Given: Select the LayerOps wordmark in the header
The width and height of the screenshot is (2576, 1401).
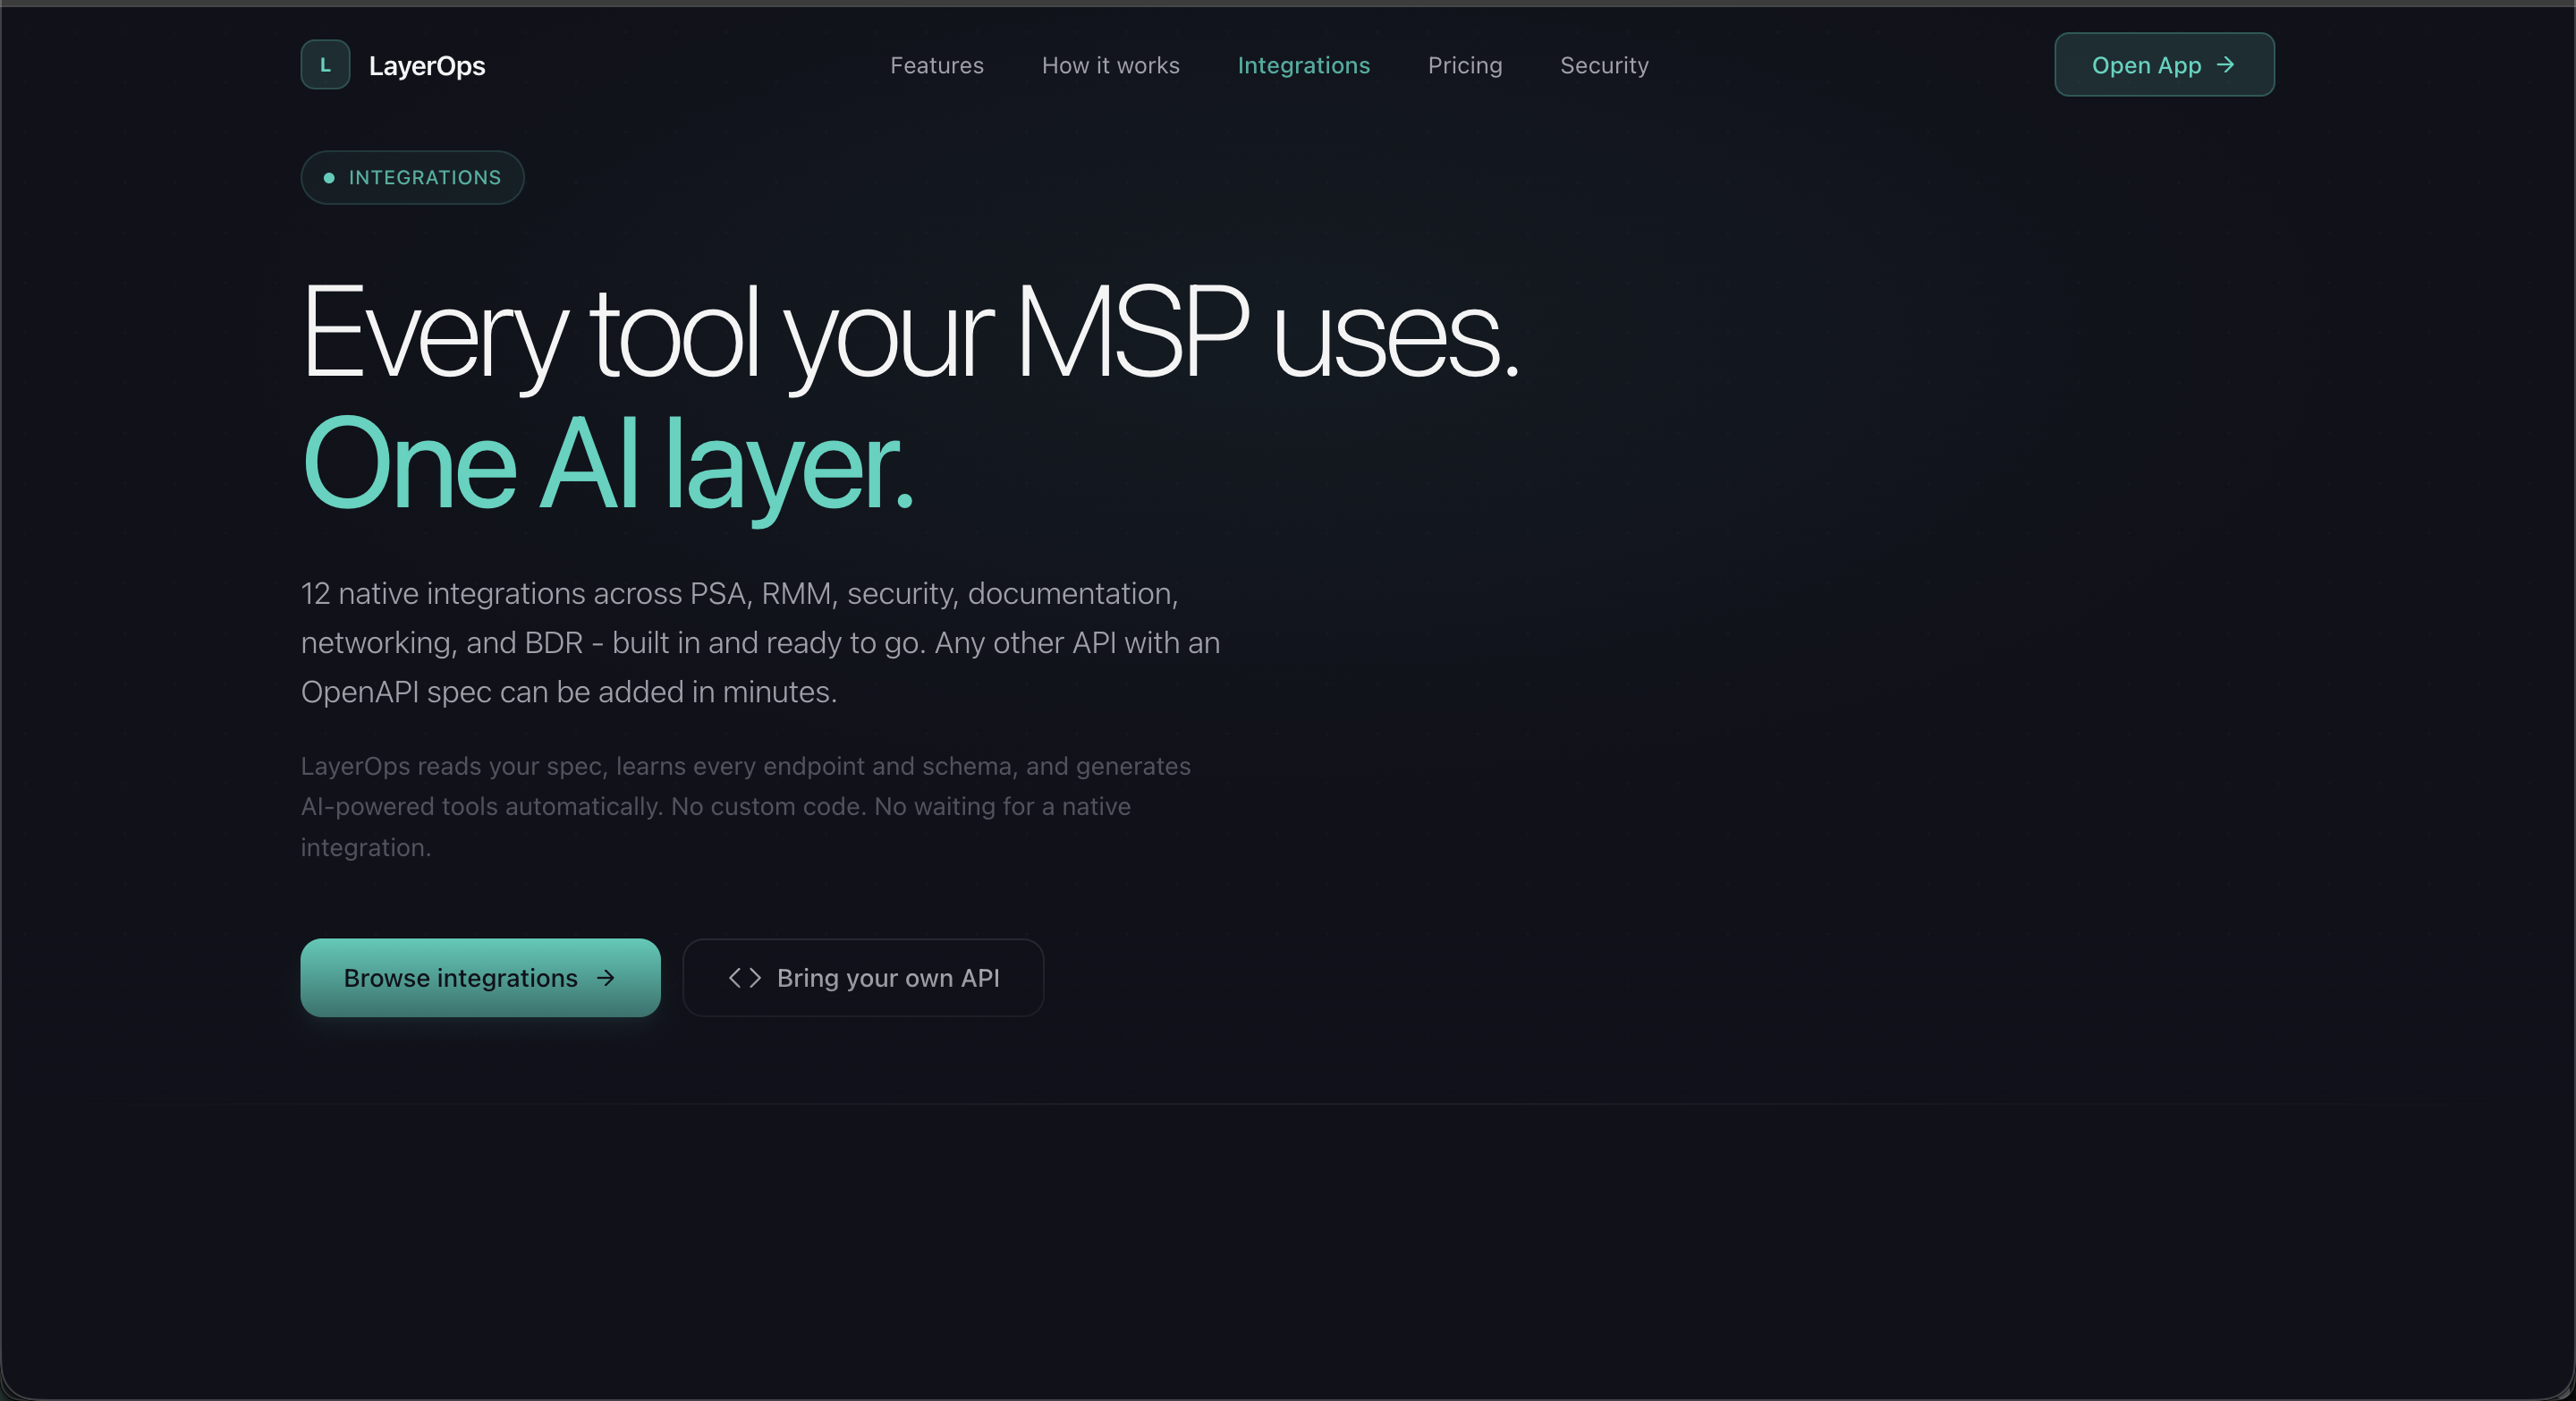Looking at the screenshot, I should [x=427, y=65].
